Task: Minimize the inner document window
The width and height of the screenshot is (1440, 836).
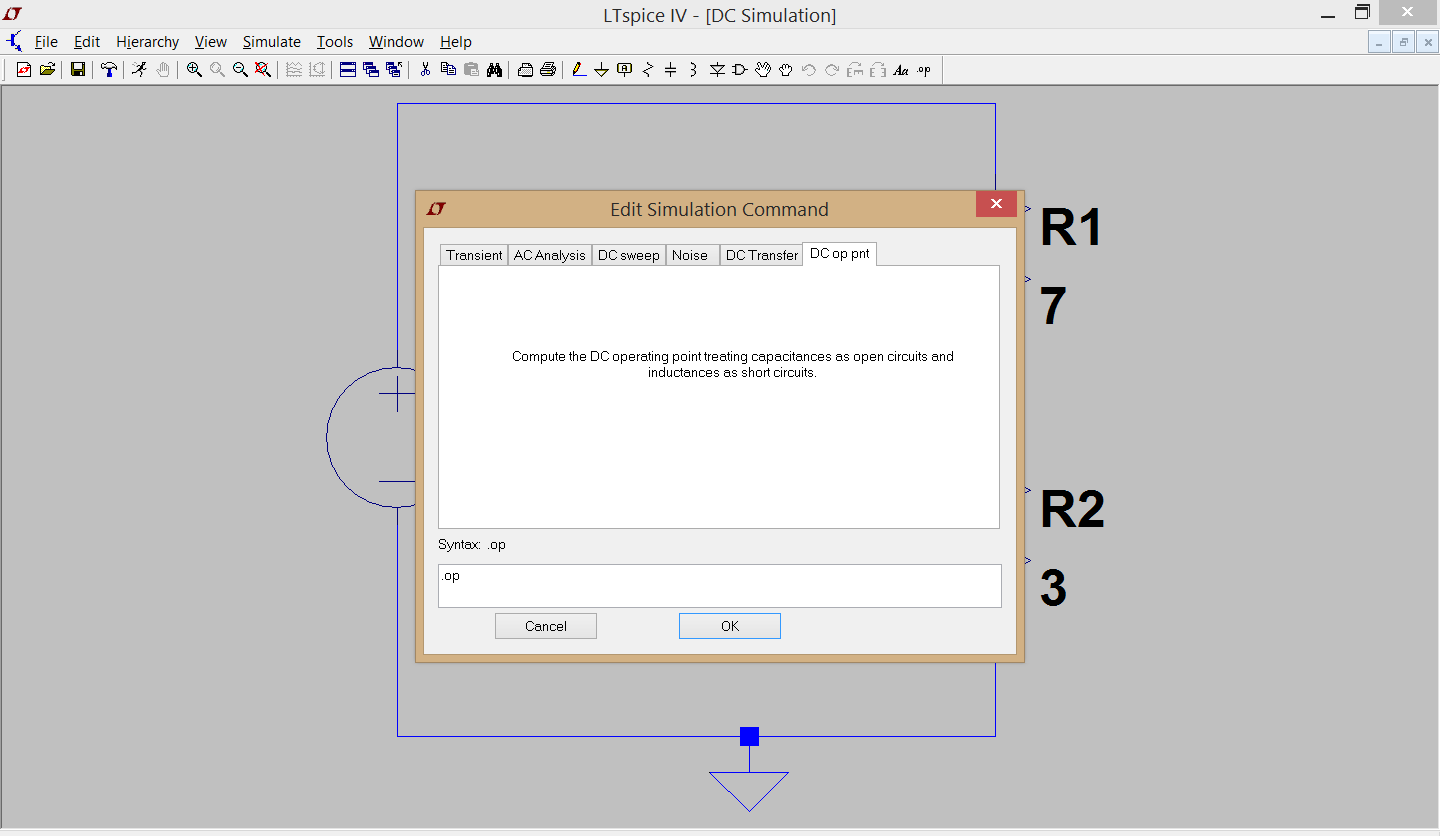Action: pyautogui.click(x=1380, y=42)
